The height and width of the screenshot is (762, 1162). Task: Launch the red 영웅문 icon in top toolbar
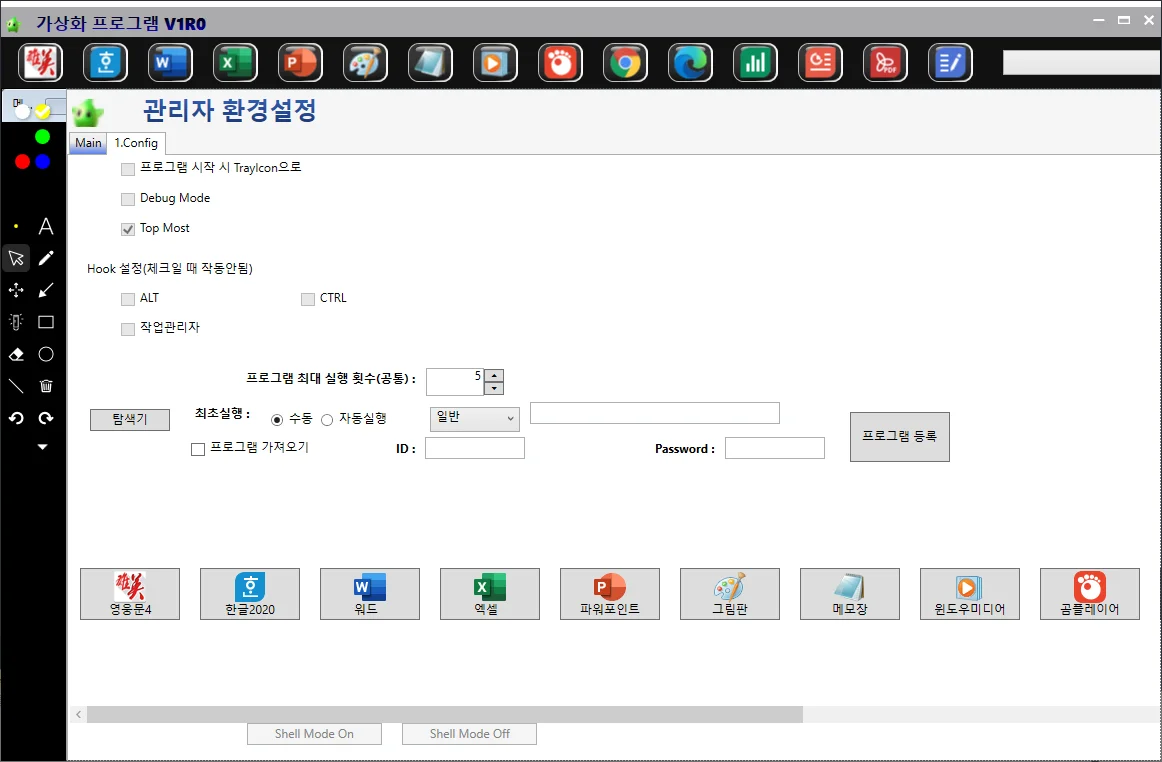click(41, 62)
